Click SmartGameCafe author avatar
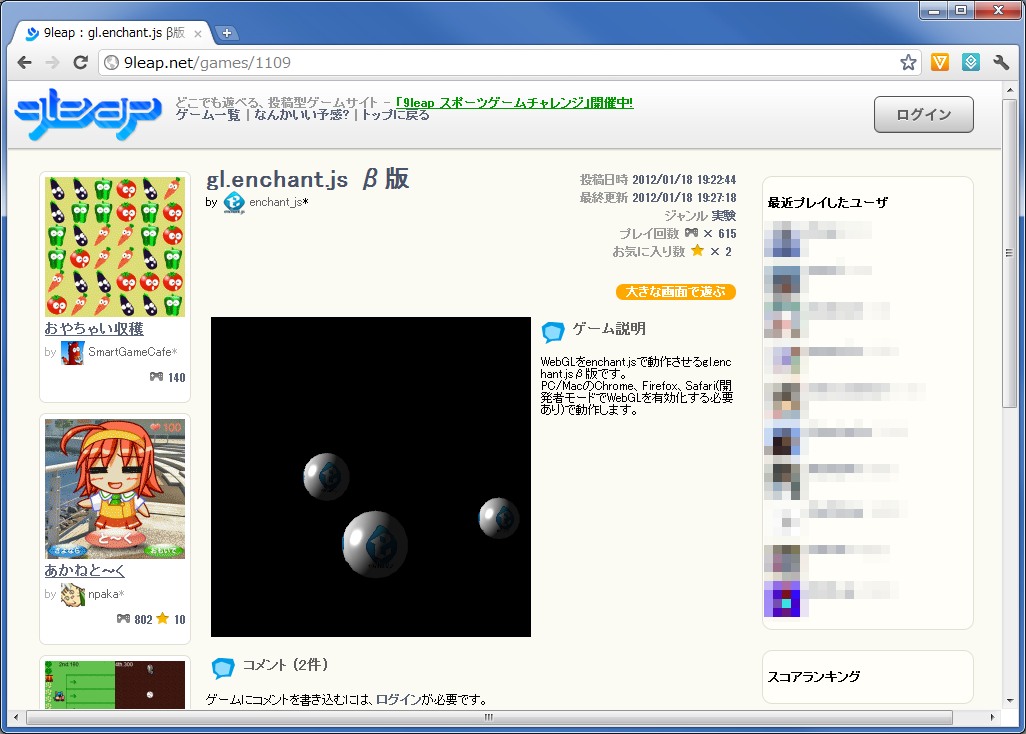 pos(73,353)
